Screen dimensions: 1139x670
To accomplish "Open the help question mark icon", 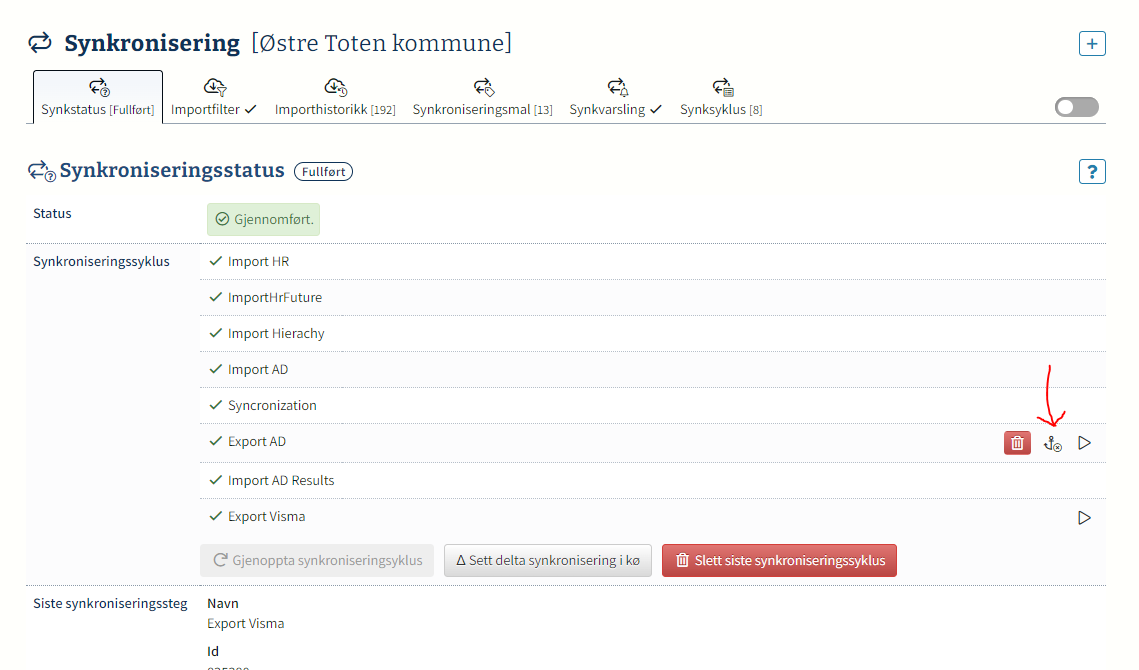I will point(1092,172).
